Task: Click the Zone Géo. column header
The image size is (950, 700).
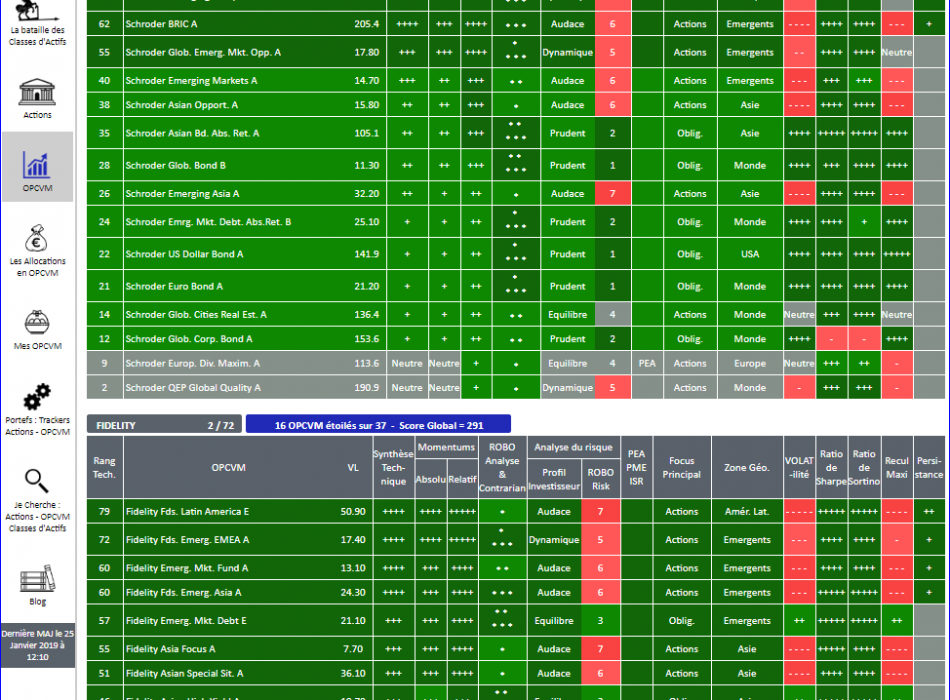Action: click(x=746, y=467)
